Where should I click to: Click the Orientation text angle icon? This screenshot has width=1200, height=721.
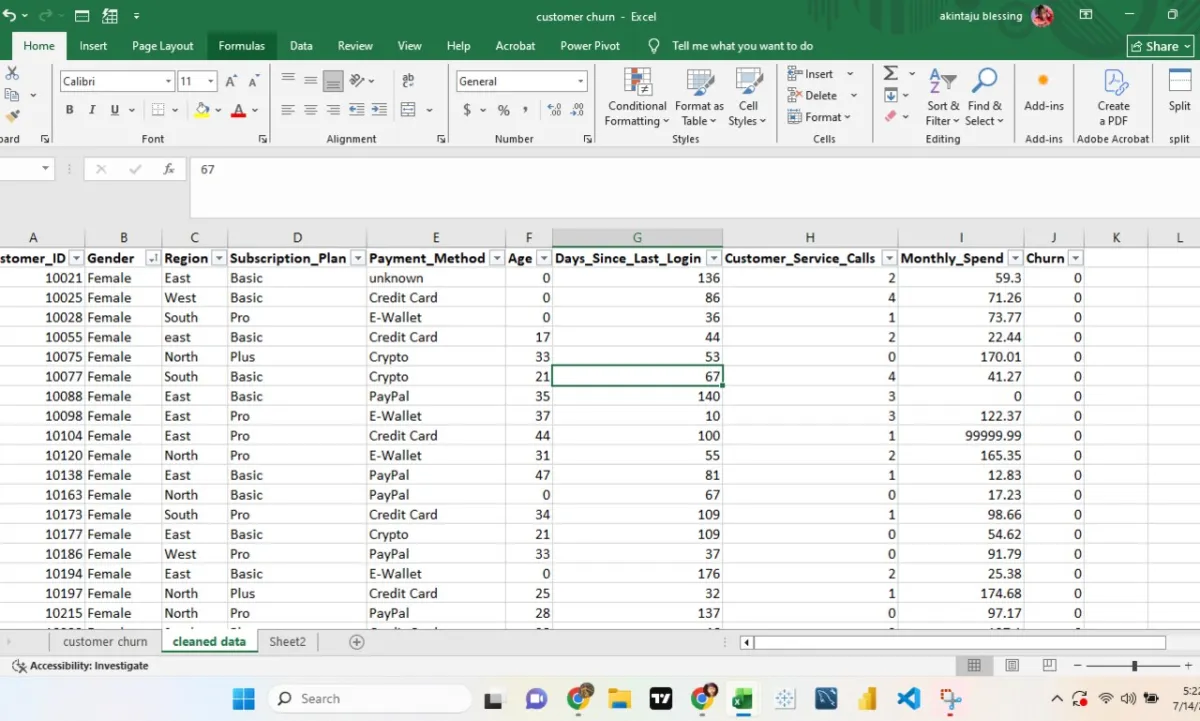point(359,81)
